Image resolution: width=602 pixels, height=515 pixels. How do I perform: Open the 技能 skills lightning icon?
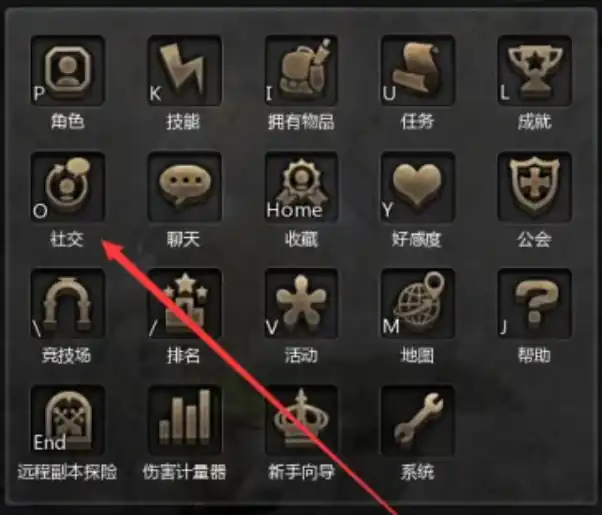tap(184, 71)
